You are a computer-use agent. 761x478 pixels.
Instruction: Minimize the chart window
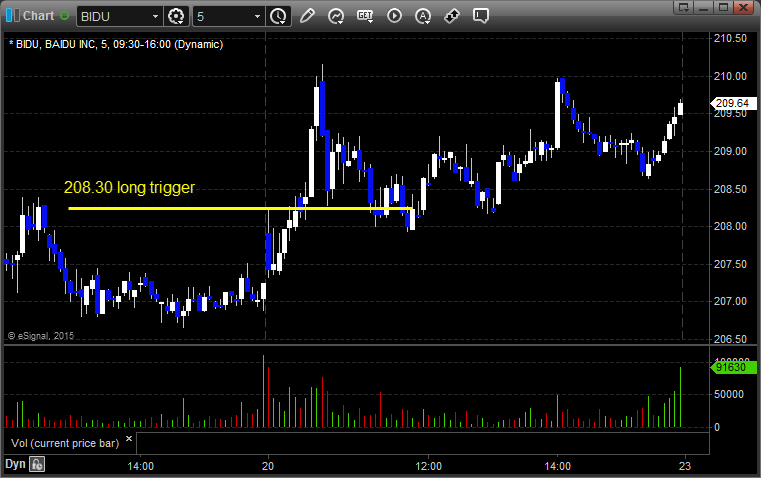tap(703, 7)
